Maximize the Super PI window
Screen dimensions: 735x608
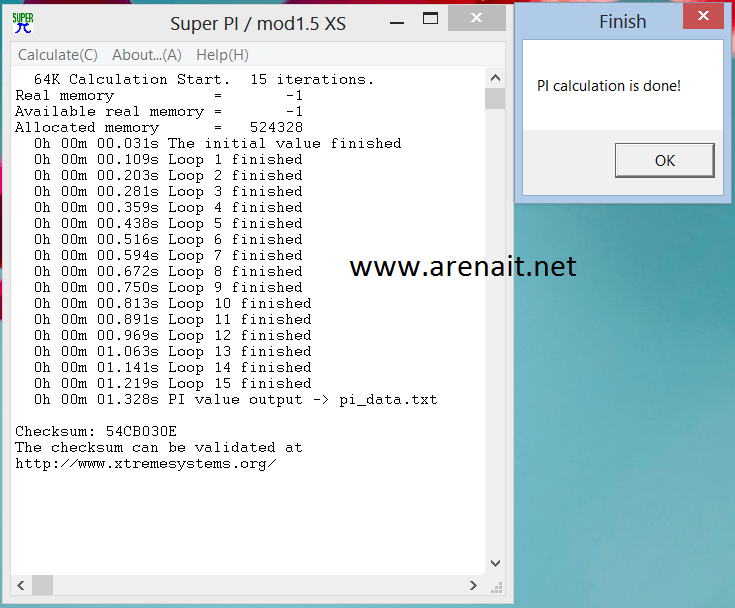(x=430, y=19)
